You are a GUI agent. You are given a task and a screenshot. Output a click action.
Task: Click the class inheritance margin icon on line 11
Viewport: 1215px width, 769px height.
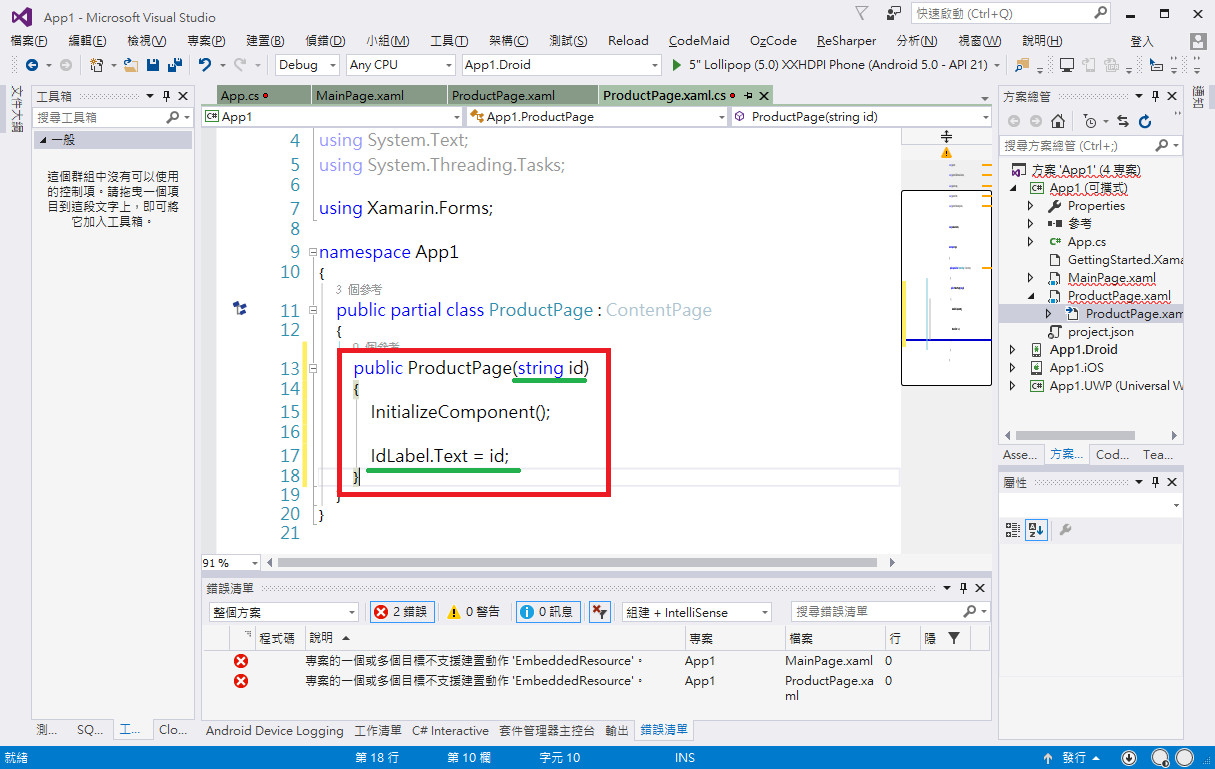240,309
